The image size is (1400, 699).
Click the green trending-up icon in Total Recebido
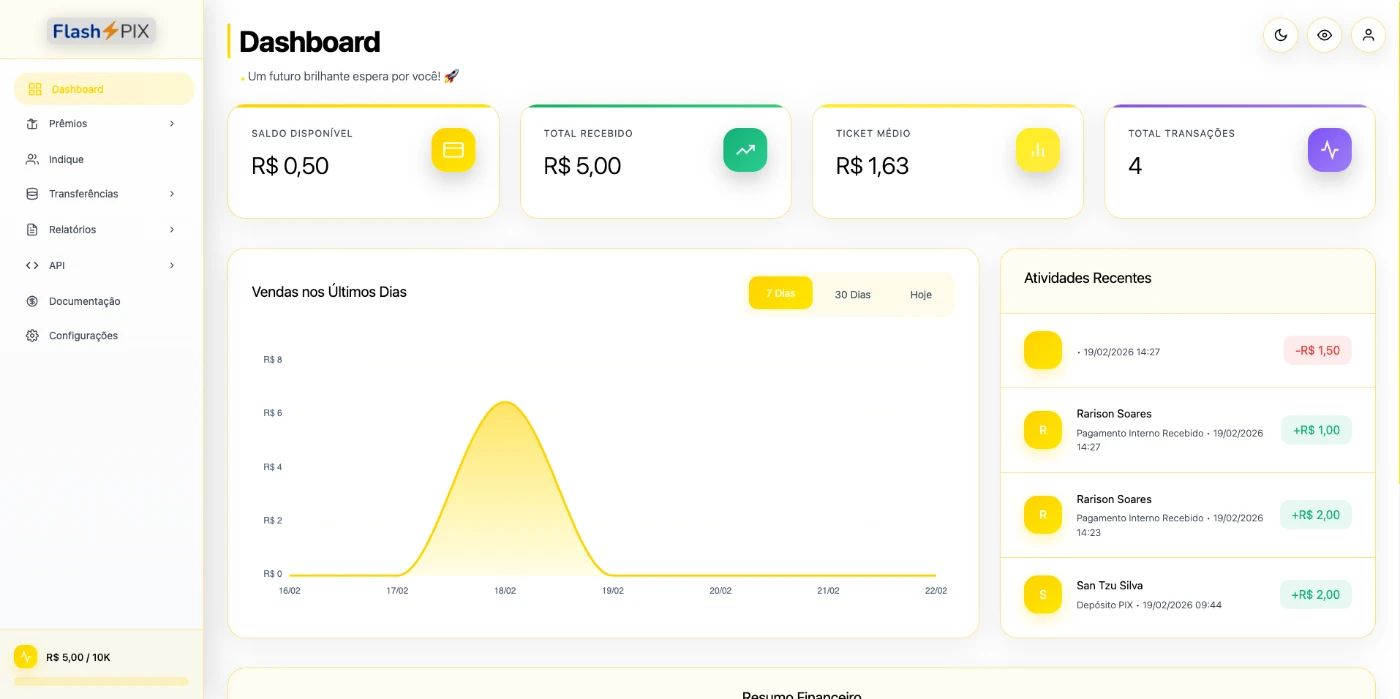pos(745,150)
